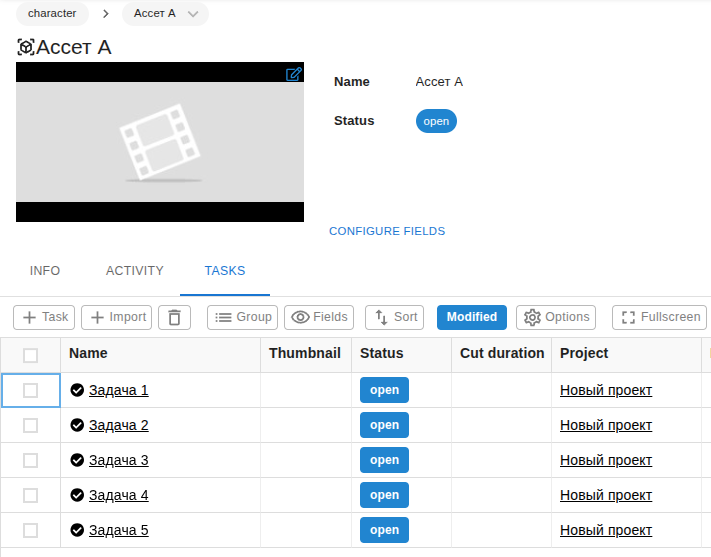
Task: Tick the select-all checkbox in table header
Action: tap(31, 354)
